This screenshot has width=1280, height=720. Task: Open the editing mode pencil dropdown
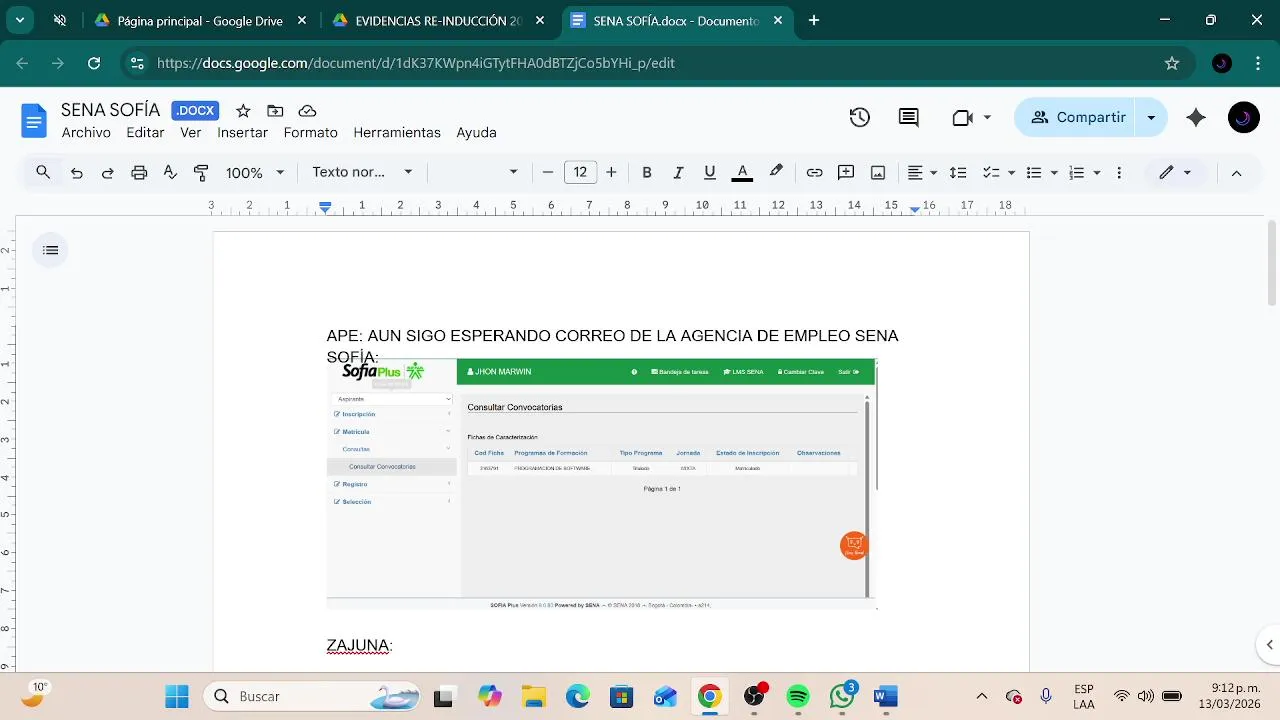(x=1175, y=173)
